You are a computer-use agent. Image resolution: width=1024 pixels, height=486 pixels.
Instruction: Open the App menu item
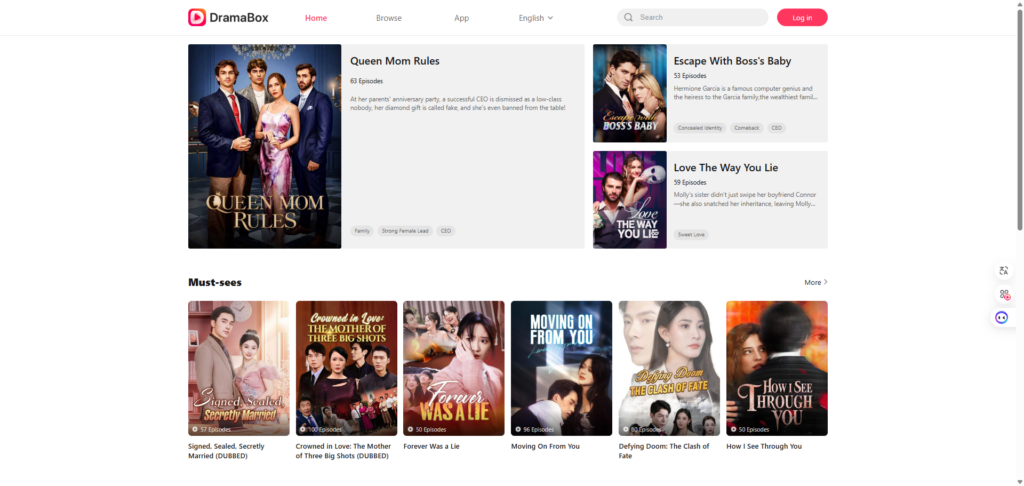(x=462, y=18)
